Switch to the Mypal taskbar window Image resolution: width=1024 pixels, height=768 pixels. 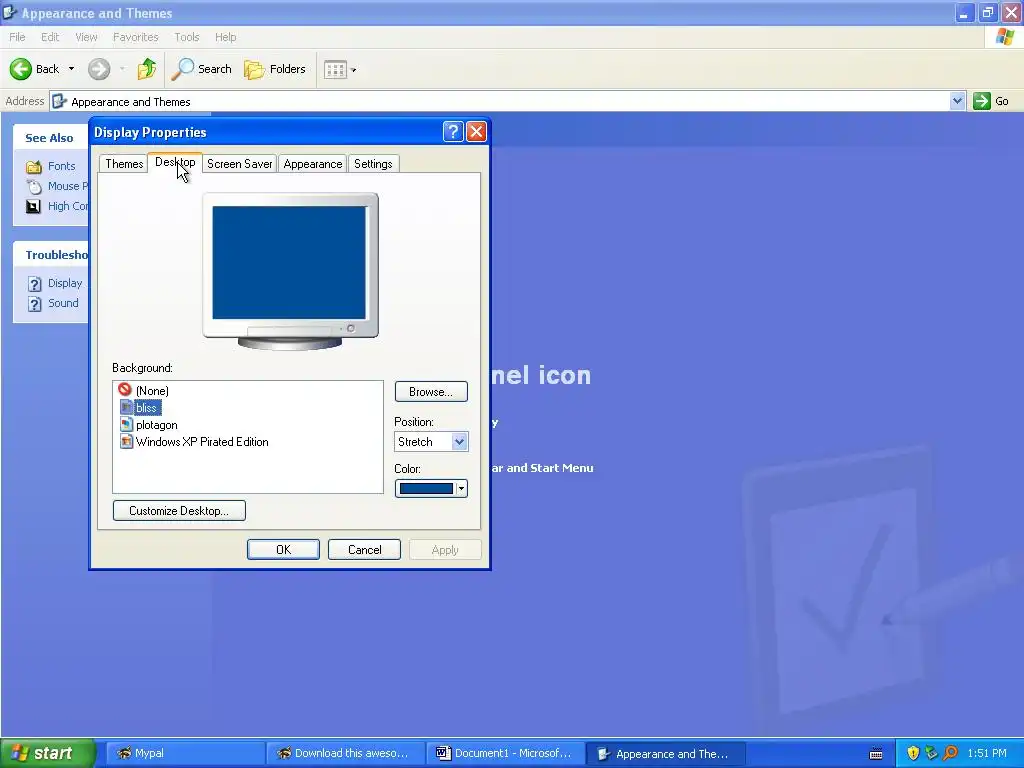[x=185, y=754]
